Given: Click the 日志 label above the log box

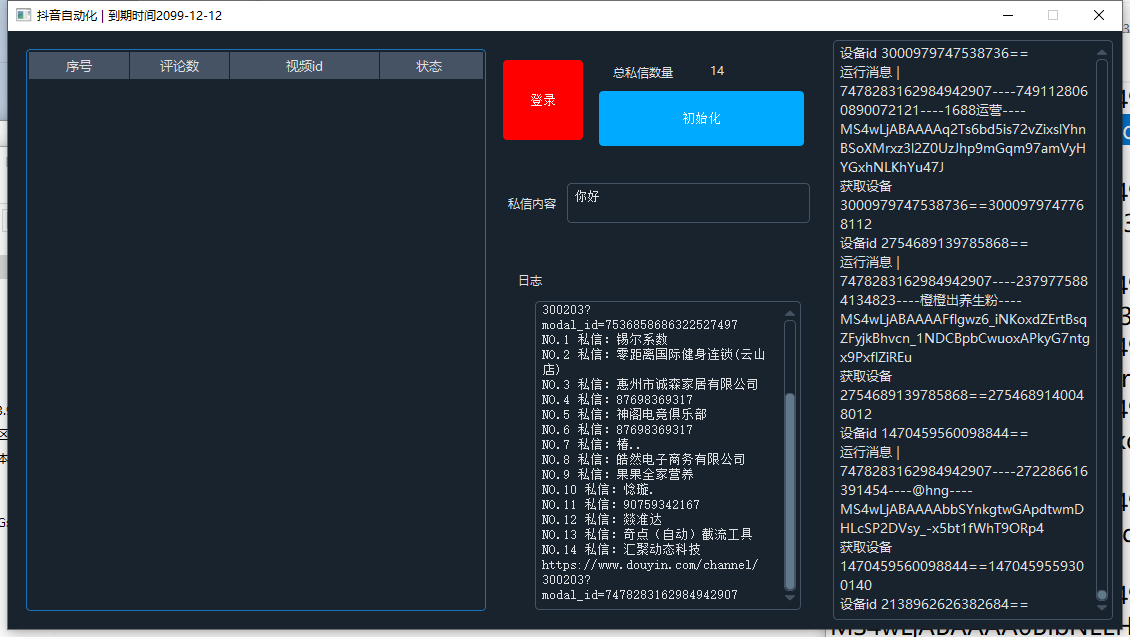Looking at the screenshot, I should coord(530,280).
